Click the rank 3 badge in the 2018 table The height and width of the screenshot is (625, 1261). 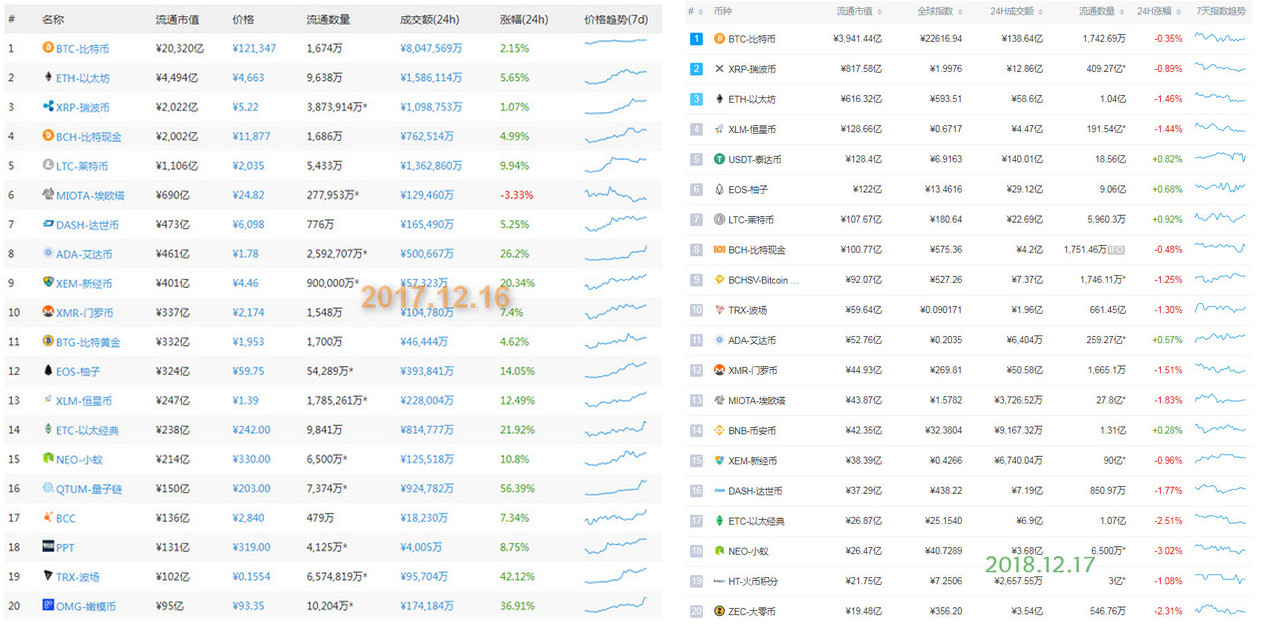click(697, 99)
